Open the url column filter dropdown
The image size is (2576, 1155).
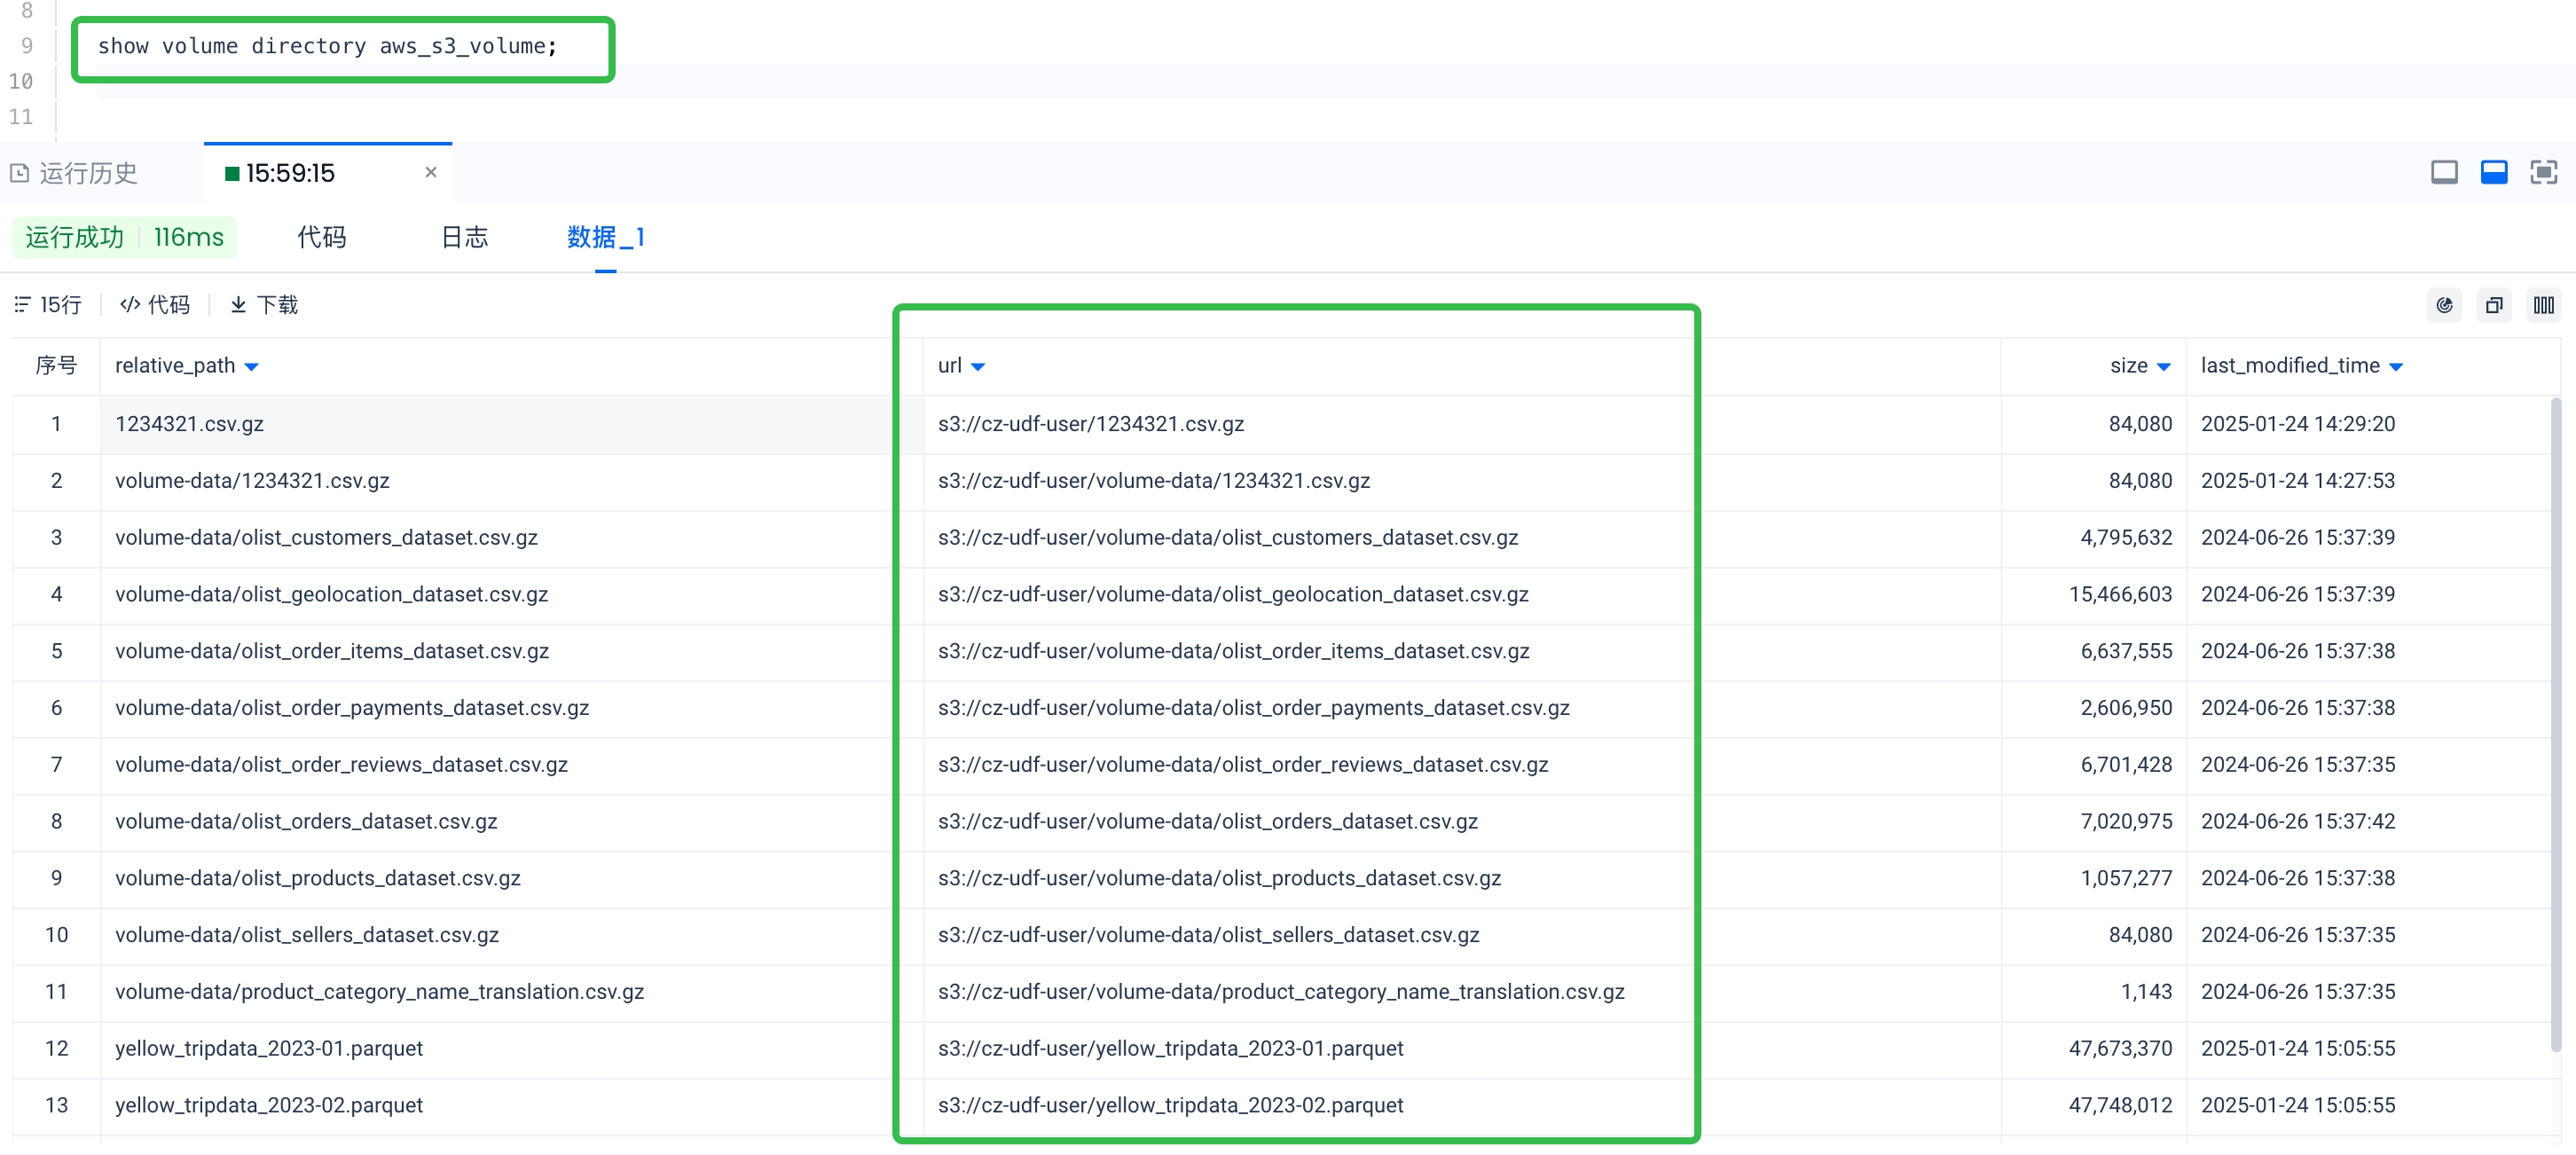(978, 367)
